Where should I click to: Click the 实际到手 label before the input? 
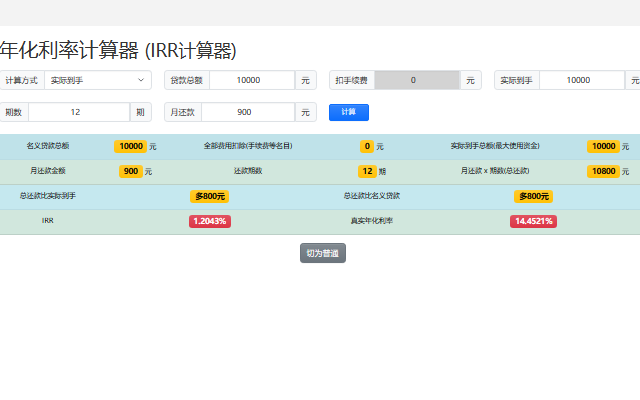coord(517,80)
